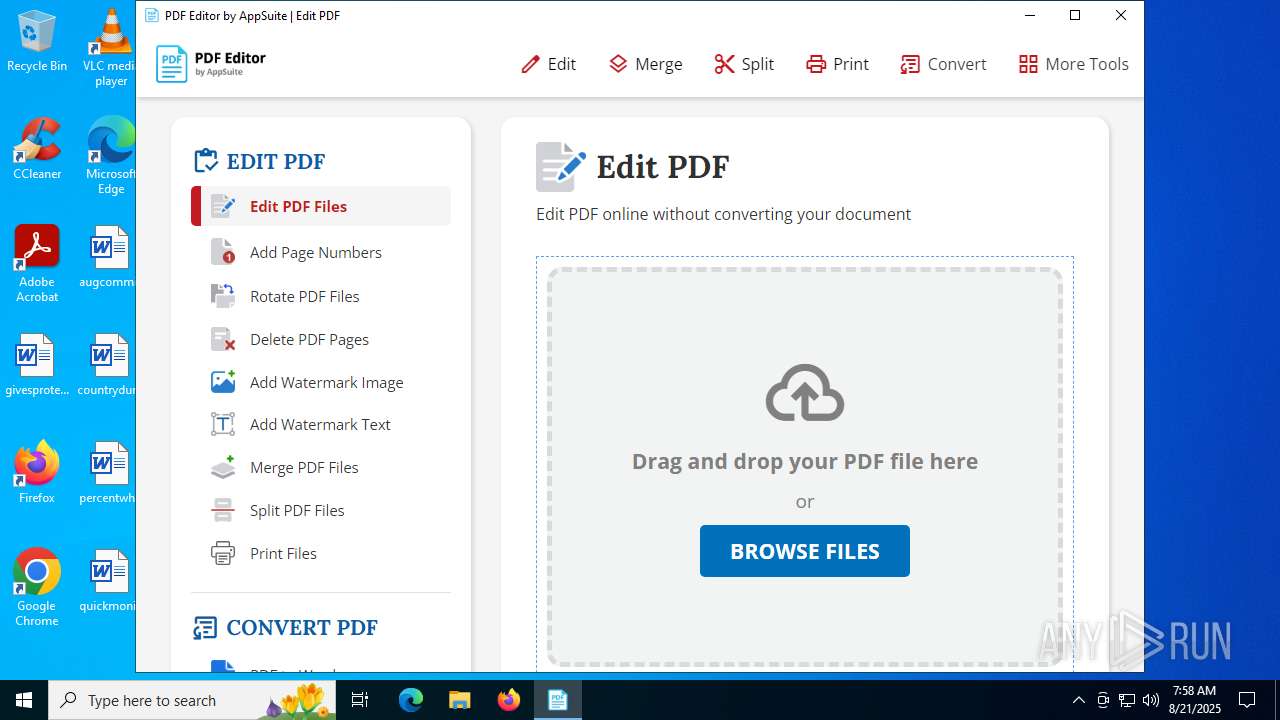The height and width of the screenshot is (720, 1280).
Task: Click the Add Watermark Text icon
Action: 223,424
